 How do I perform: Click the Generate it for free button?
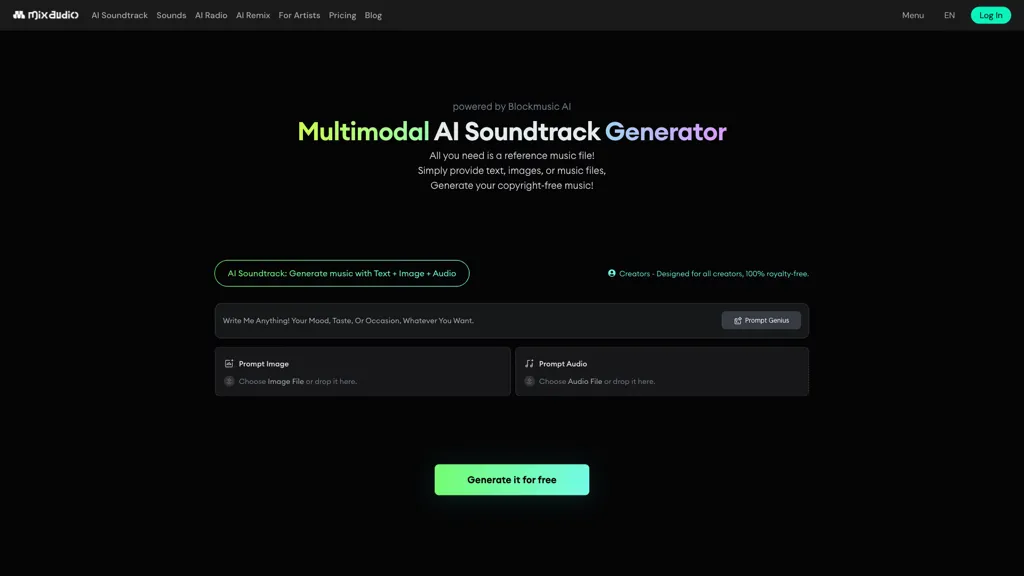(x=511, y=479)
